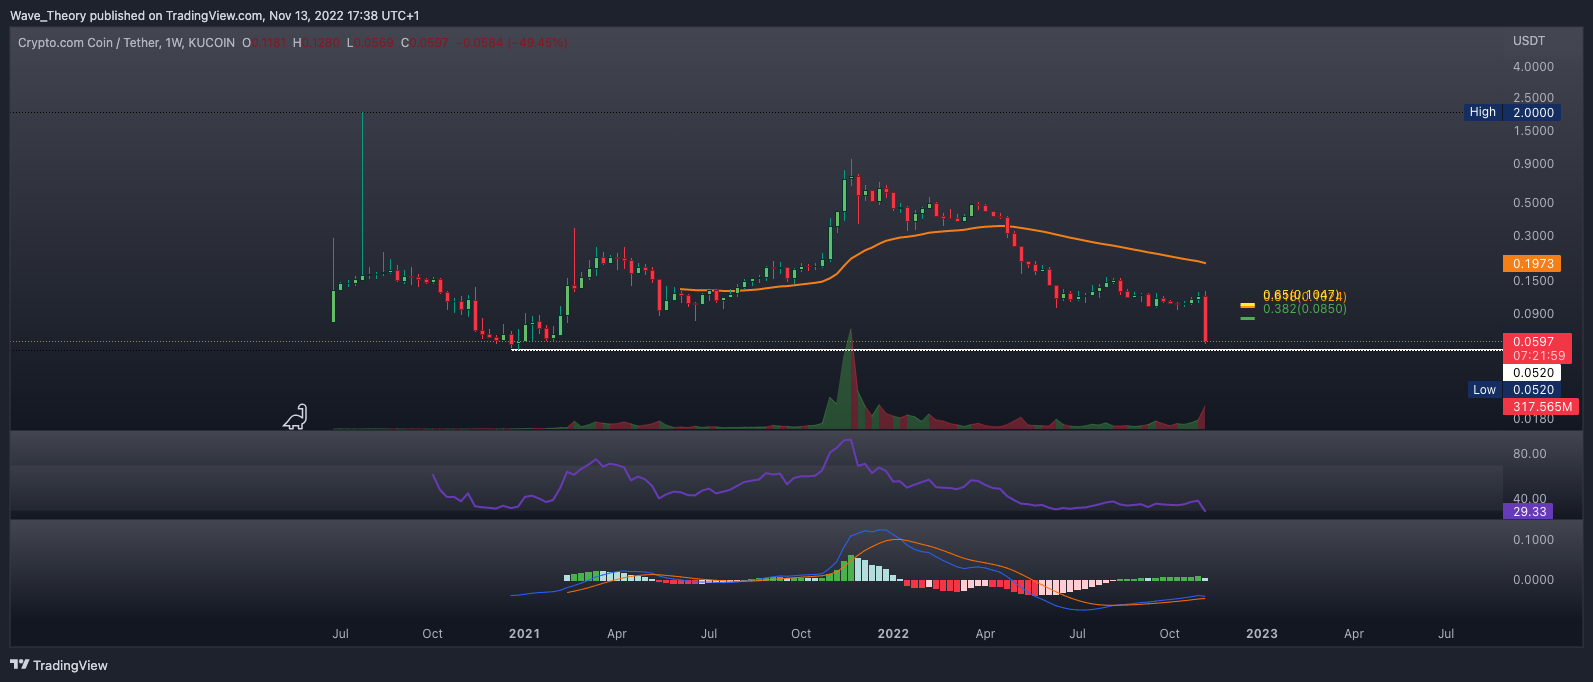Screen dimensions: 1593x682
Task: Click the 80.00 level on RSI scale
Action: tap(1530, 454)
